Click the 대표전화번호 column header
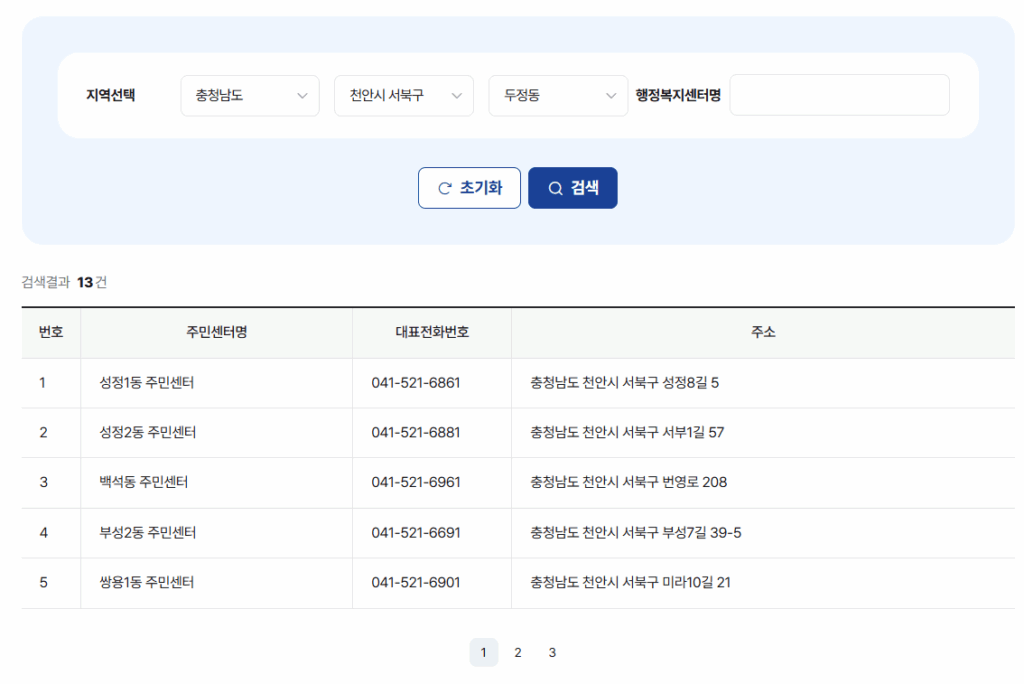Viewport: 1024px width, 684px height. pyautogui.click(x=432, y=332)
